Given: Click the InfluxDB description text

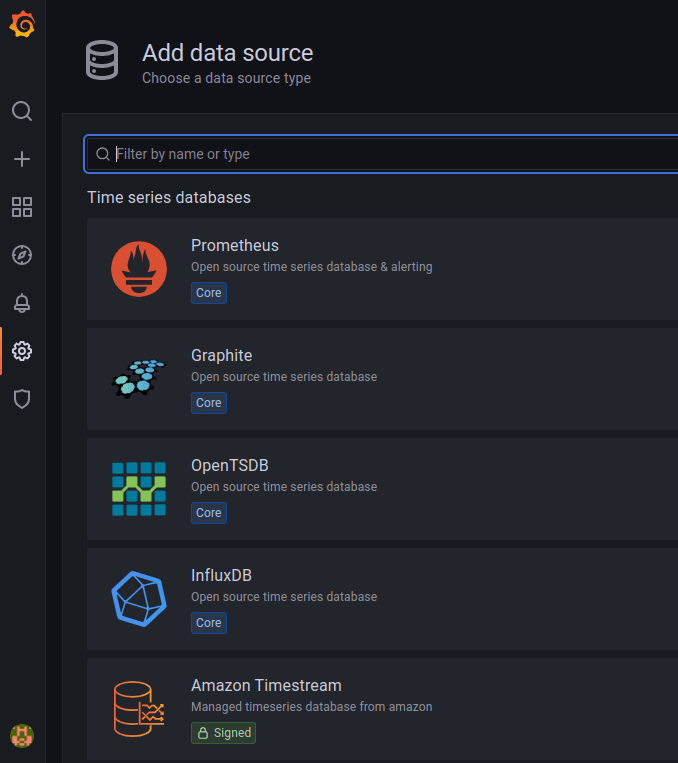Looking at the screenshot, I should click(284, 597).
